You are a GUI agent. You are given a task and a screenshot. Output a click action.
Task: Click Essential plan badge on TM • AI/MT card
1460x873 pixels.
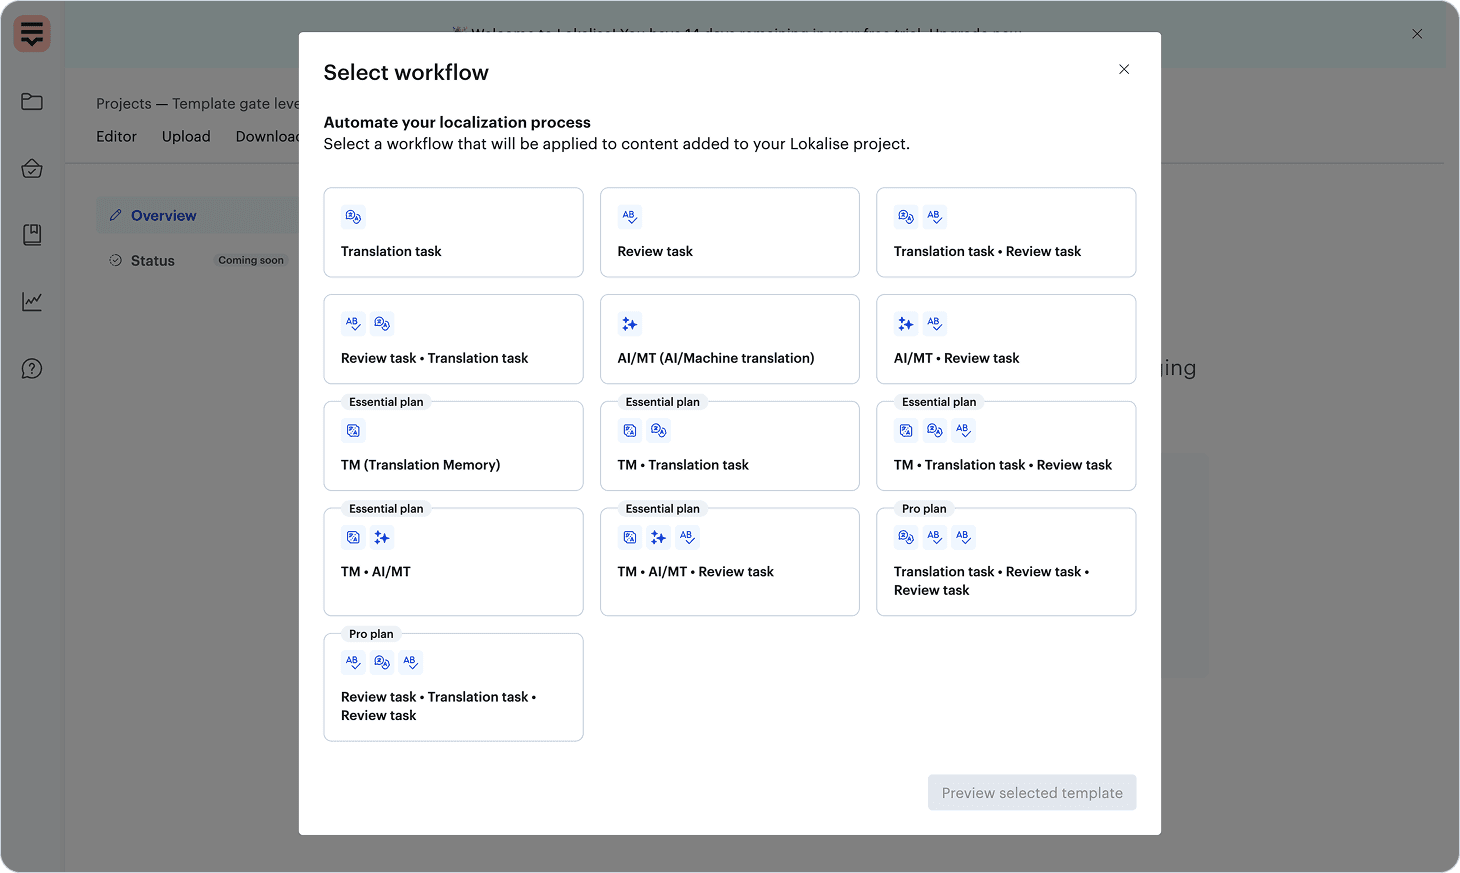(386, 509)
